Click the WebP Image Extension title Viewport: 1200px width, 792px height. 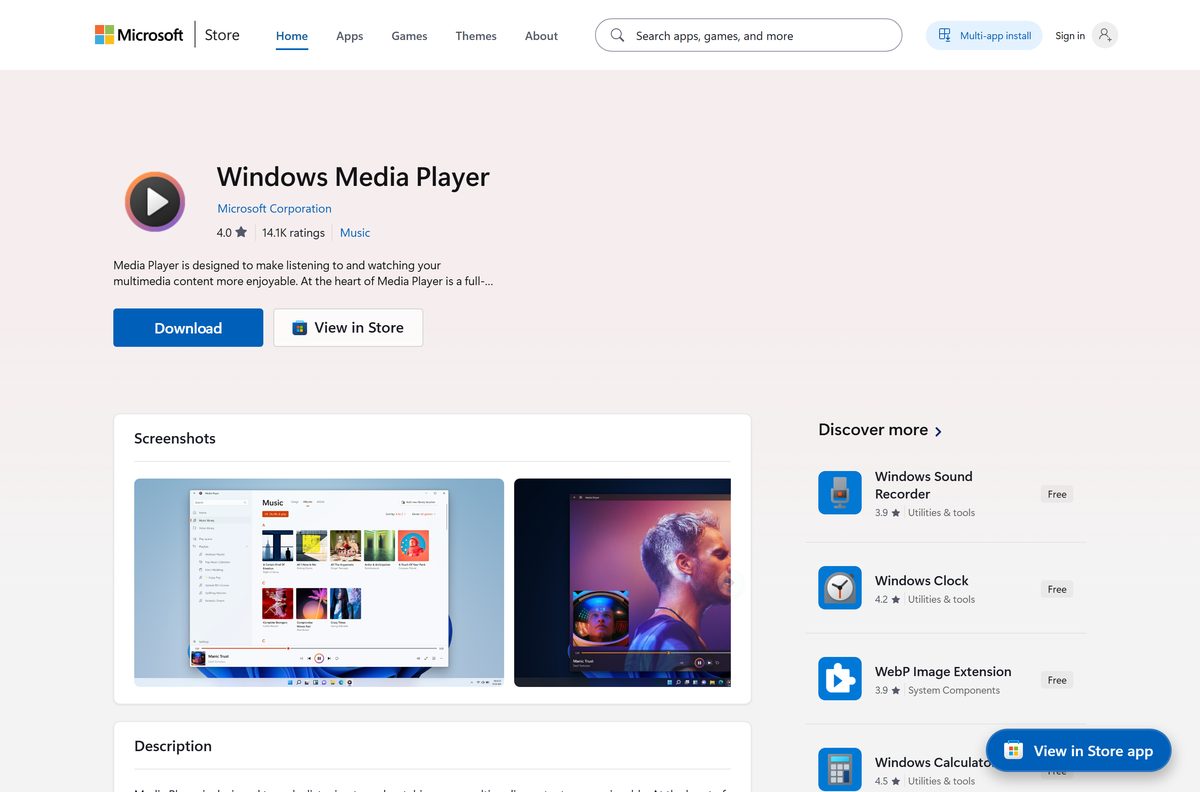point(943,672)
